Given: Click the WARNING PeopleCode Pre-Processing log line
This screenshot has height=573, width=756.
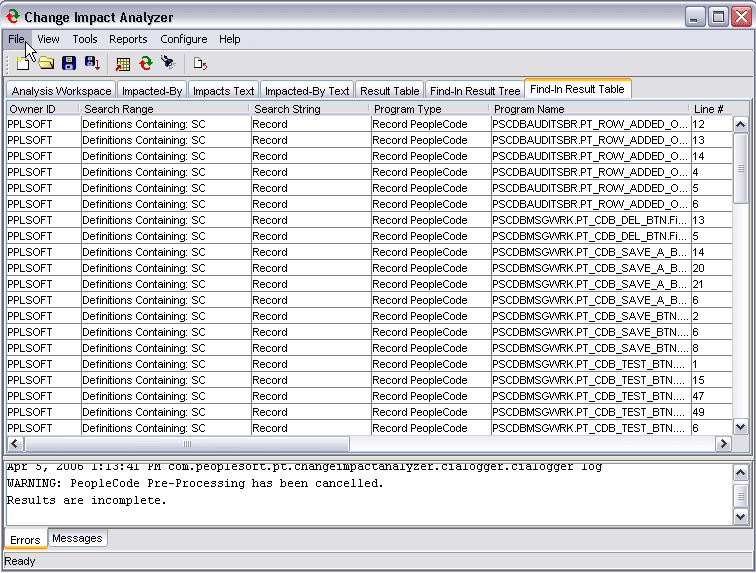Looking at the screenshot, I should coord(195,483).
